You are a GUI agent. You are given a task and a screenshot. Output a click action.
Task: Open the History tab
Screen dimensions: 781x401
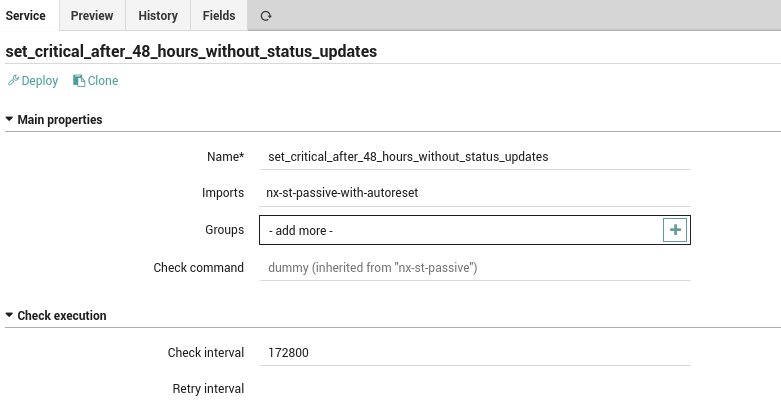[158, 15]
